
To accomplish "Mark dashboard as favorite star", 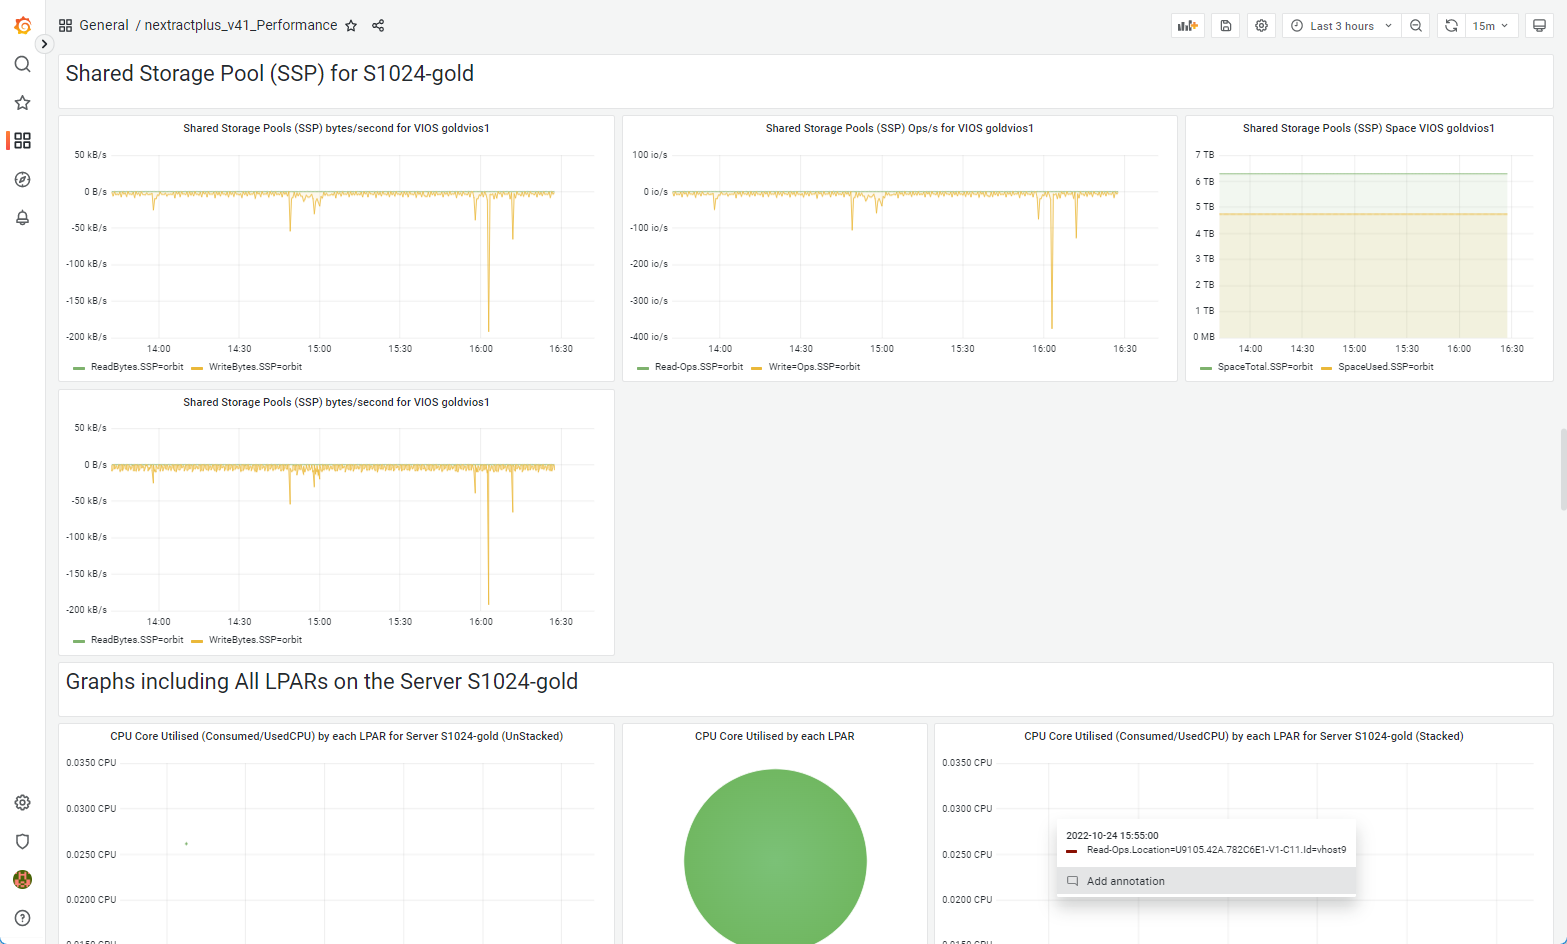I will (351, 26).
